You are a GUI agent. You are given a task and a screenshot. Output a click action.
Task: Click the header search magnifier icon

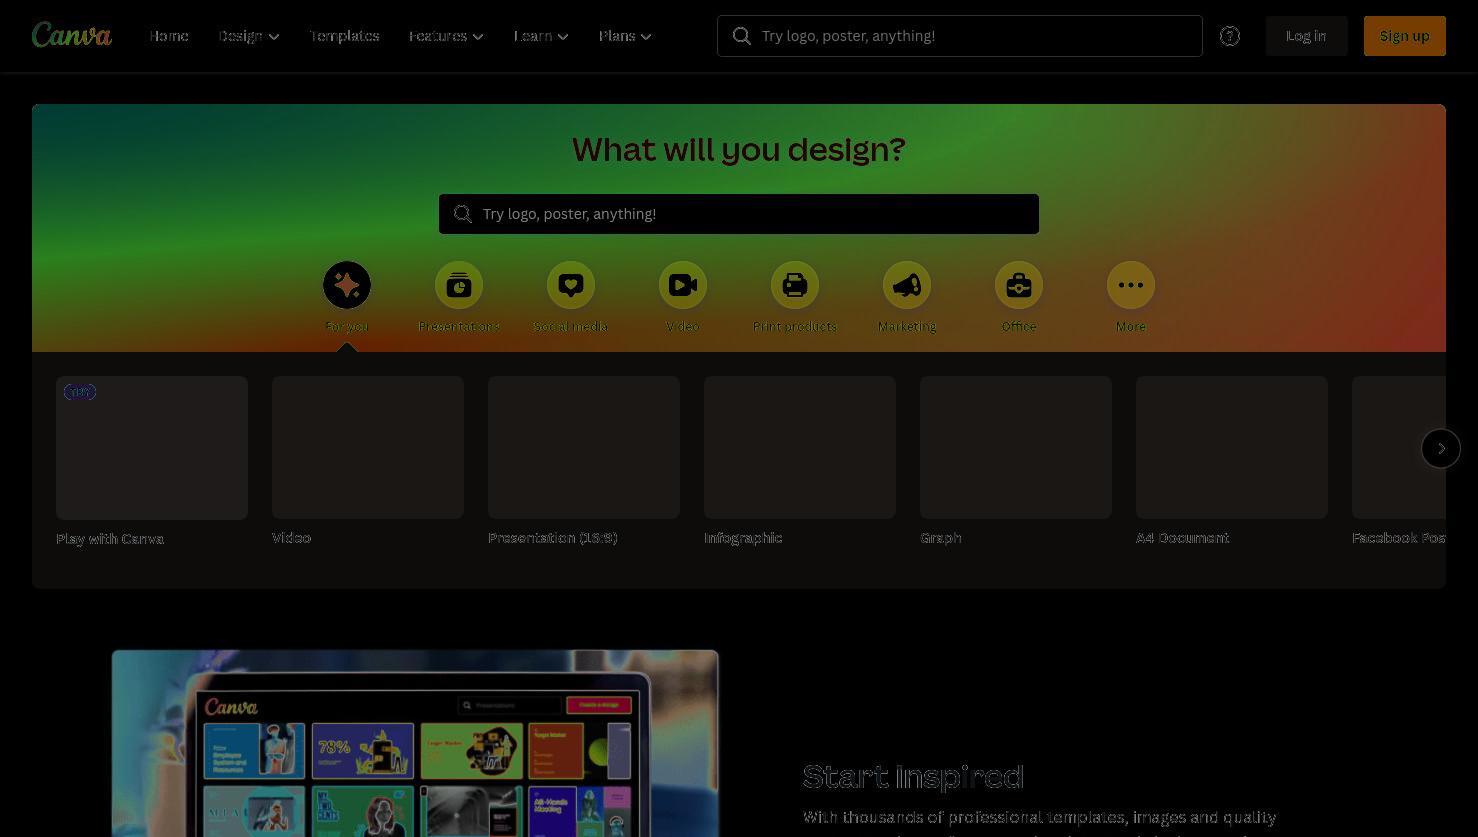742,36
